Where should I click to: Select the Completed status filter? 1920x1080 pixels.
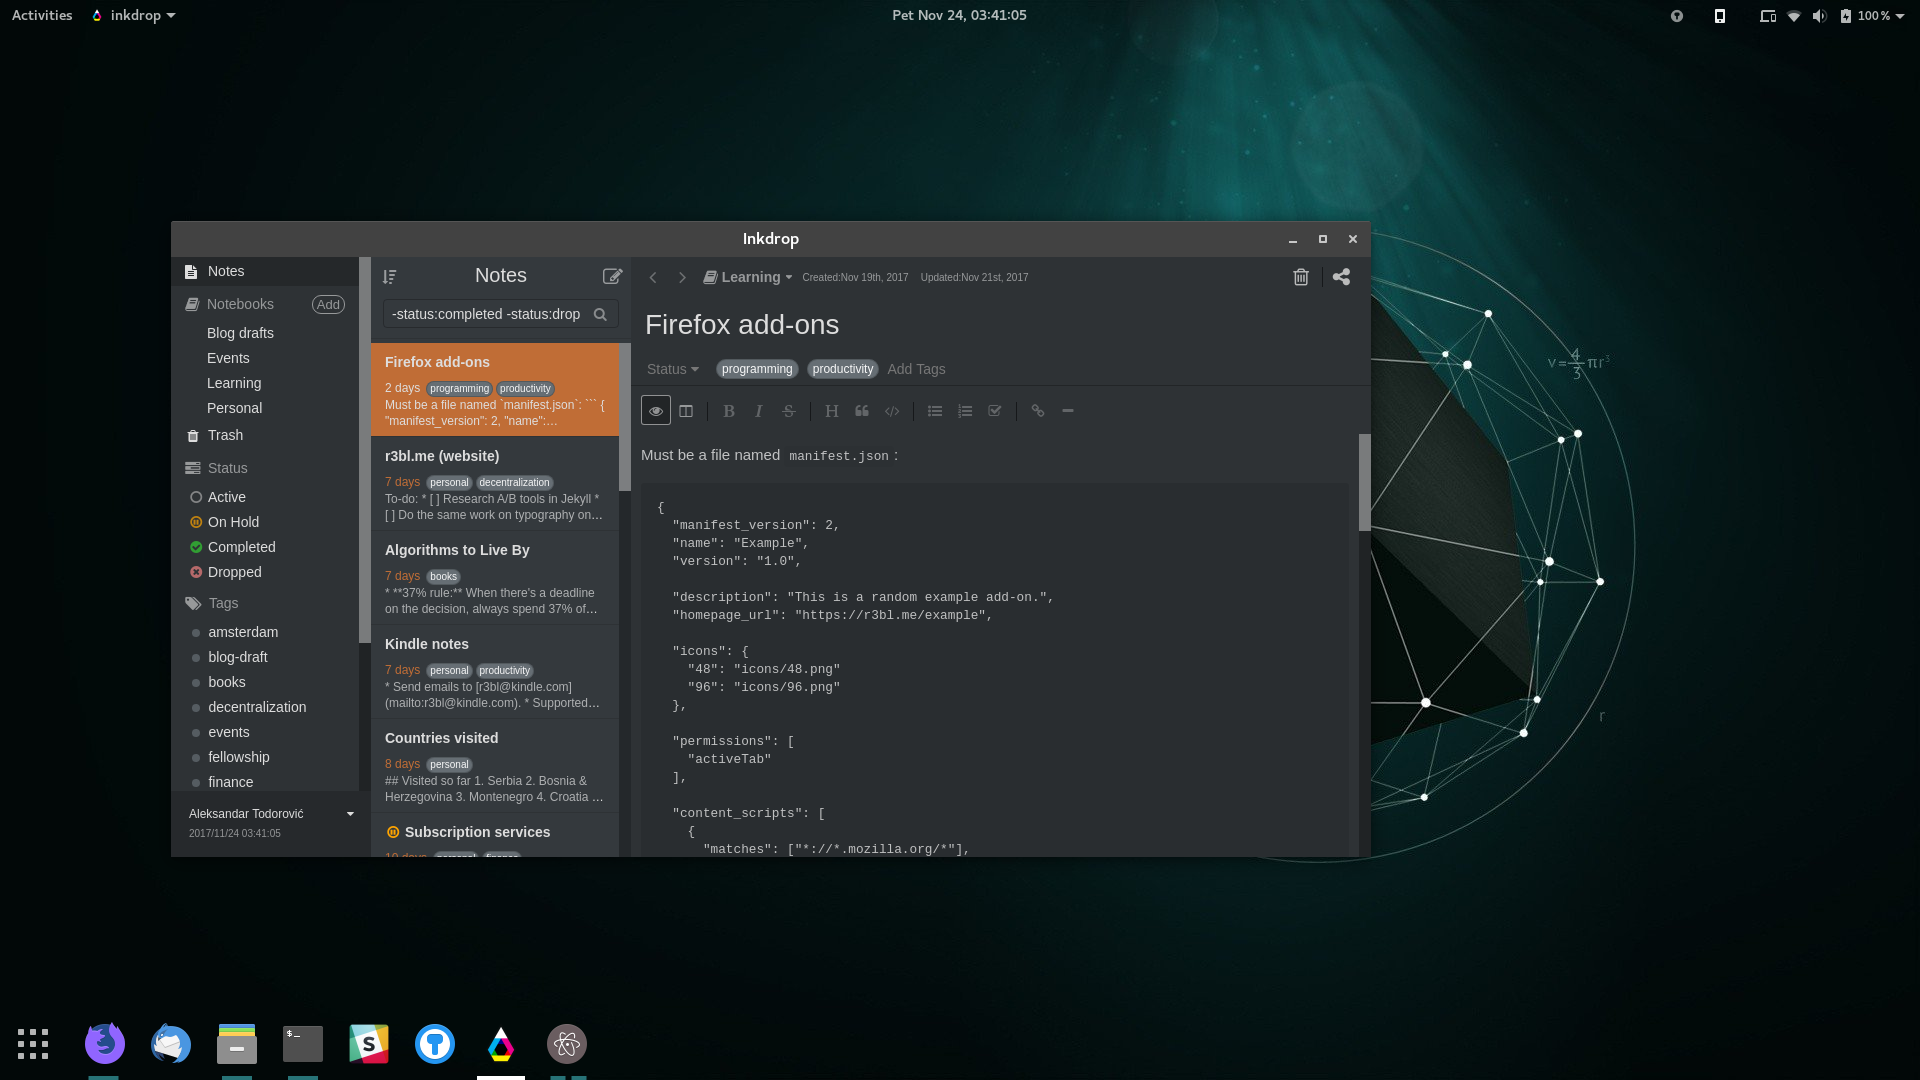pos(241,547)
